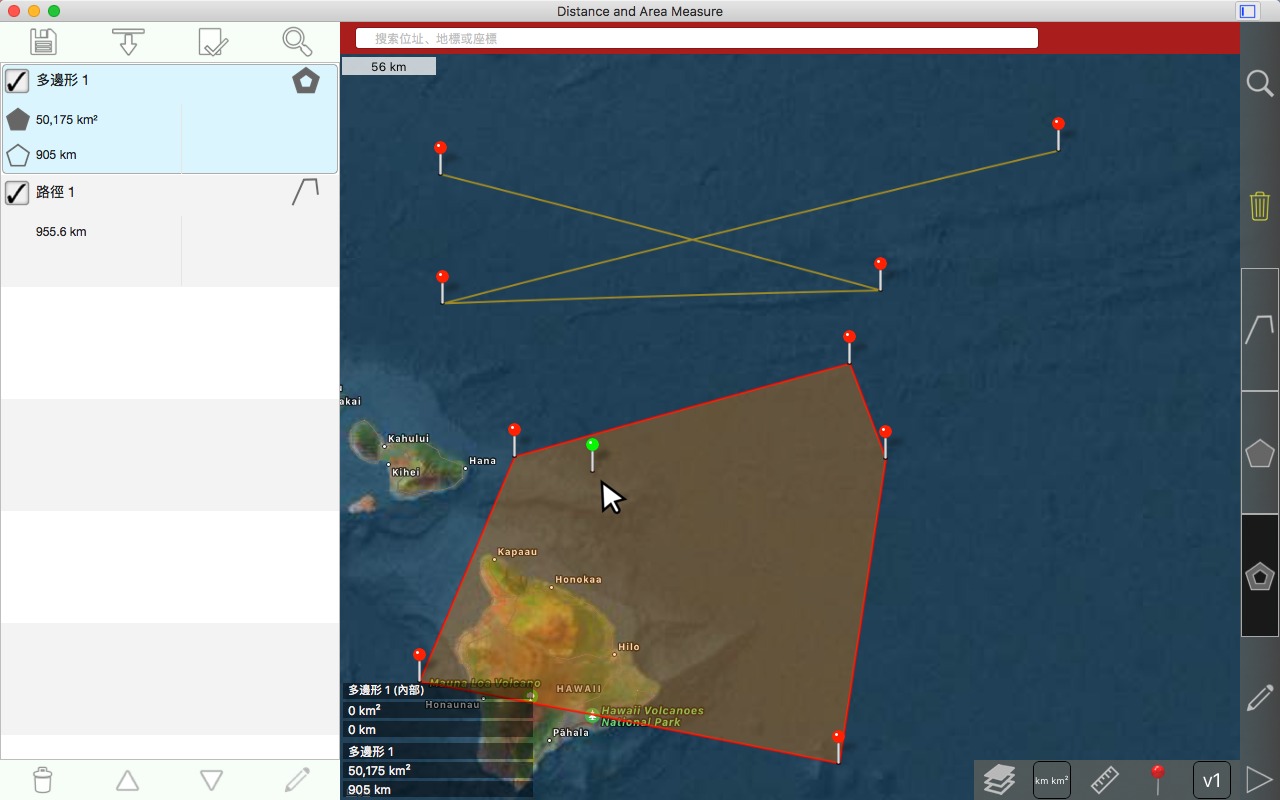The image size is (1280, 800).
Task: Click the save floppy disk icon
Action: click(x=43, y=41)
